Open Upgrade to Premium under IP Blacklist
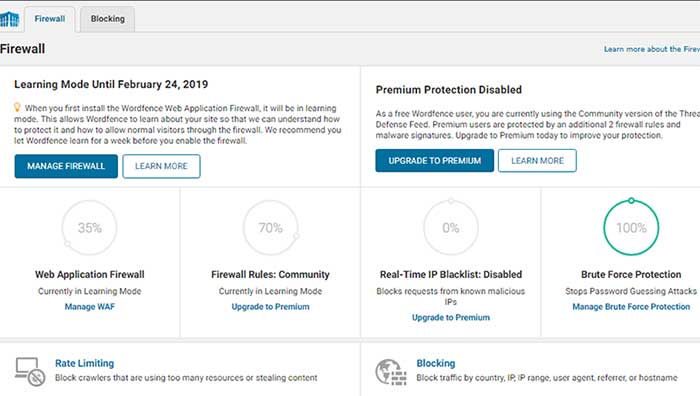Screen dimensions: 700x396 pos(451,317)
